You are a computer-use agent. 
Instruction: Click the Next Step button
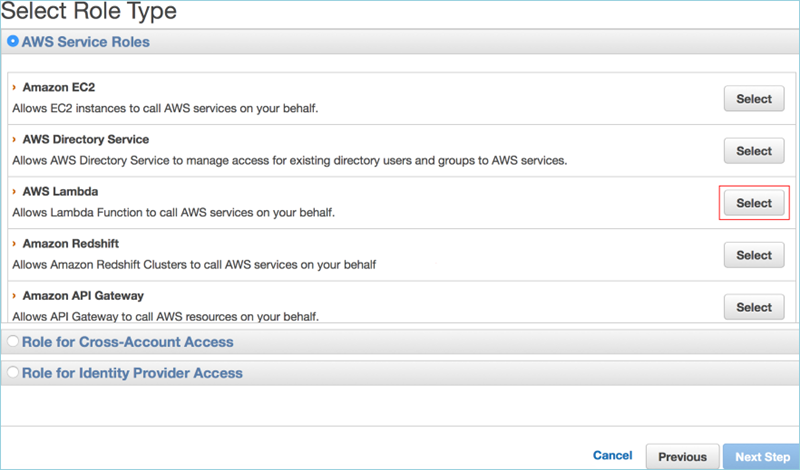(x=762, y=456)
